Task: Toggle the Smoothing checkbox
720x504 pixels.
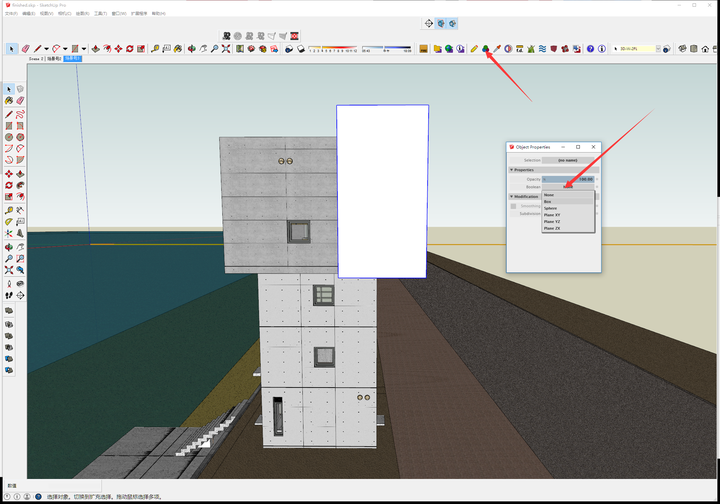Action: coord(514,206)
